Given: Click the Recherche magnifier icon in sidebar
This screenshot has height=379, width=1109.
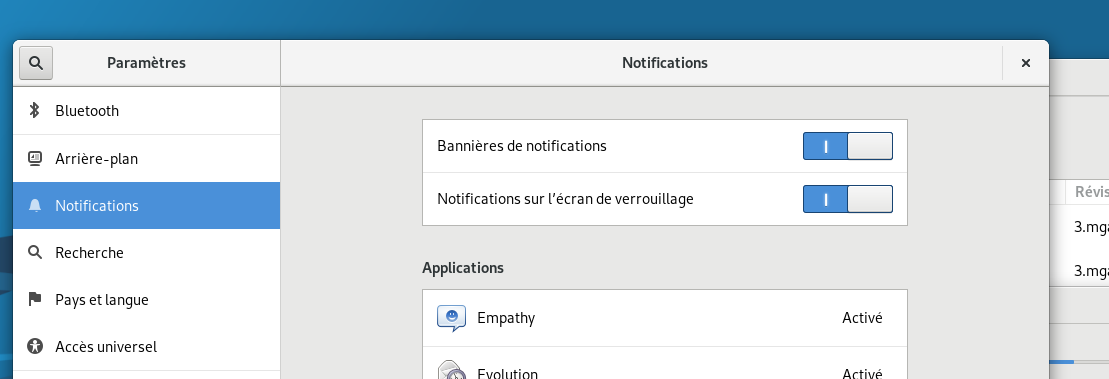Looking at the screenshot, I should coord(35,252).
